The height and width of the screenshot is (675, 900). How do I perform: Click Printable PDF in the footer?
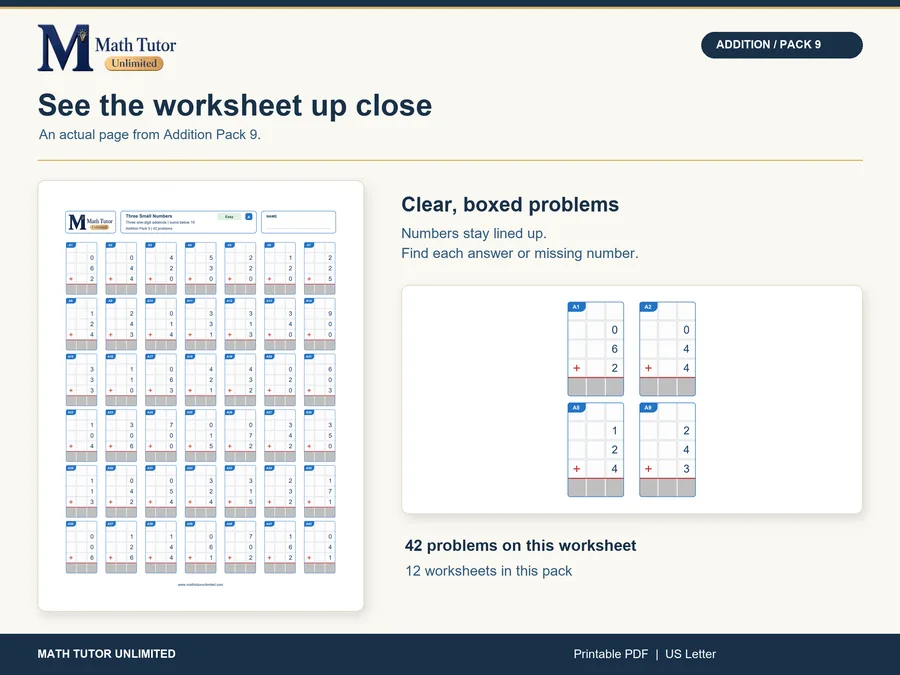point(611,654)
